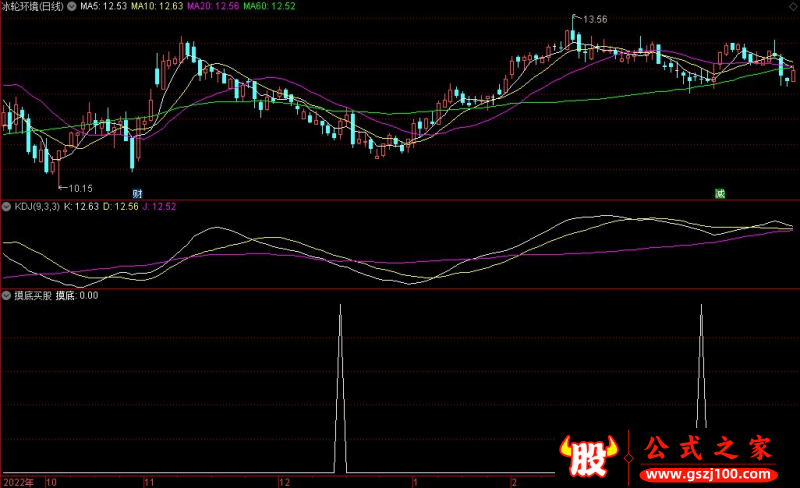Open the www.gszj100.com website link
The image size is (800, 488).
(708, 474)
